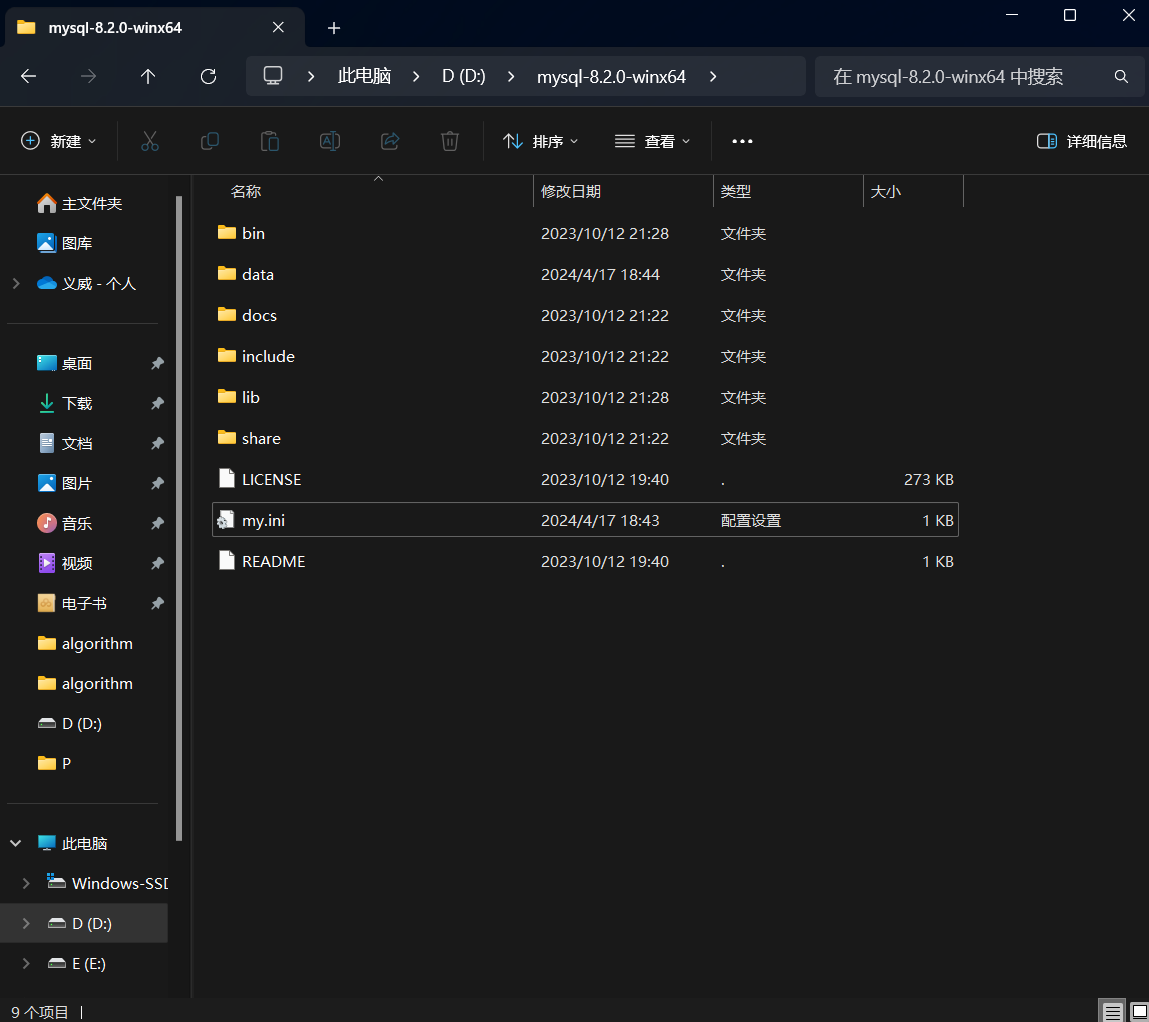Refresh the current folder view

click(208, 76)
